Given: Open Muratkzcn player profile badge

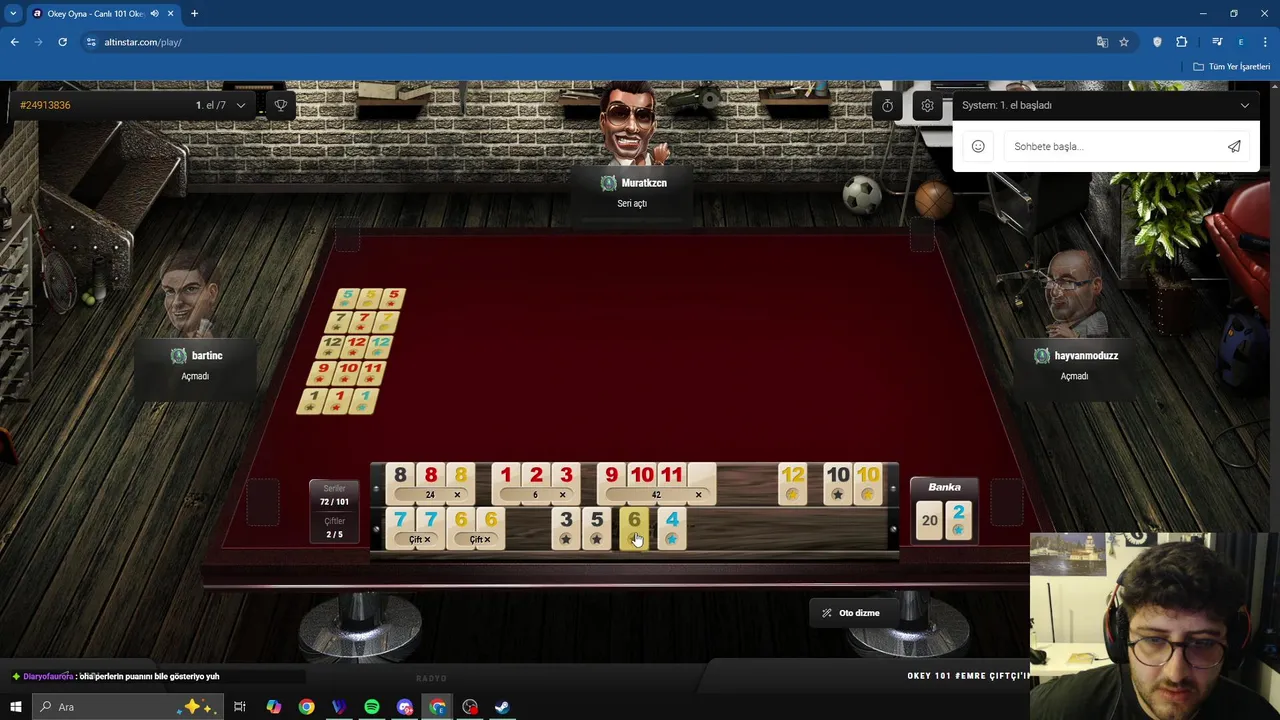Looking at the screenshot, I should tap(608, 183).
